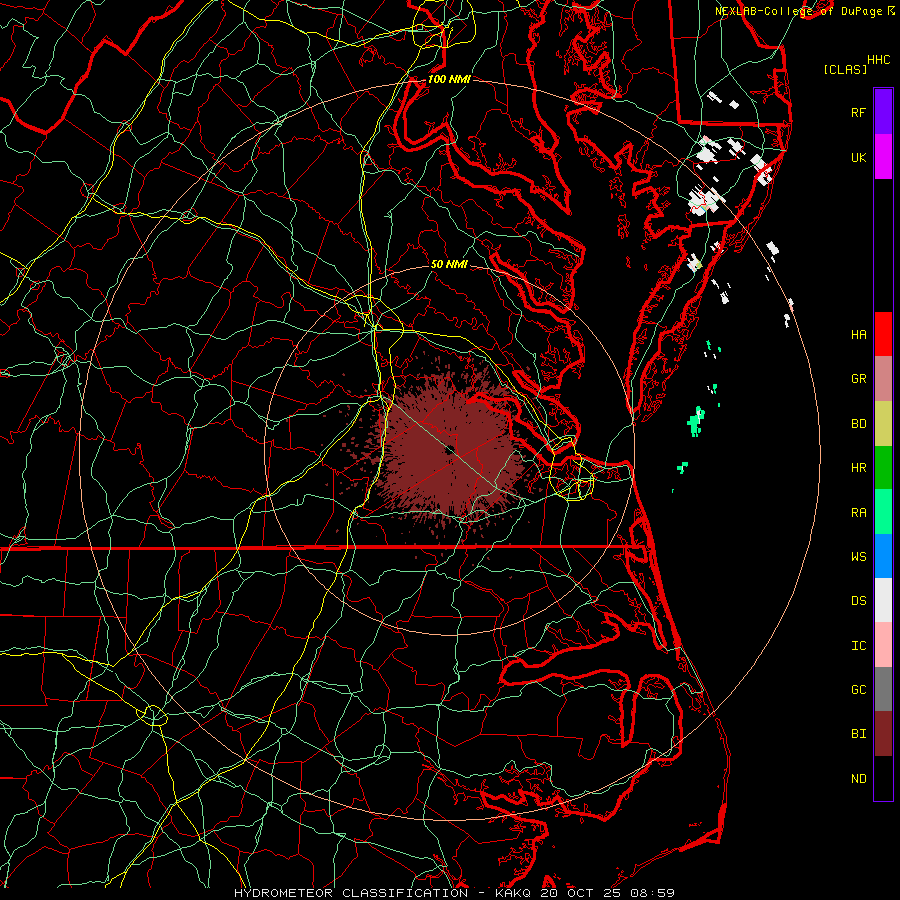Click the BD legend label
Screen dimensions: 900x900
coord(858,424)
